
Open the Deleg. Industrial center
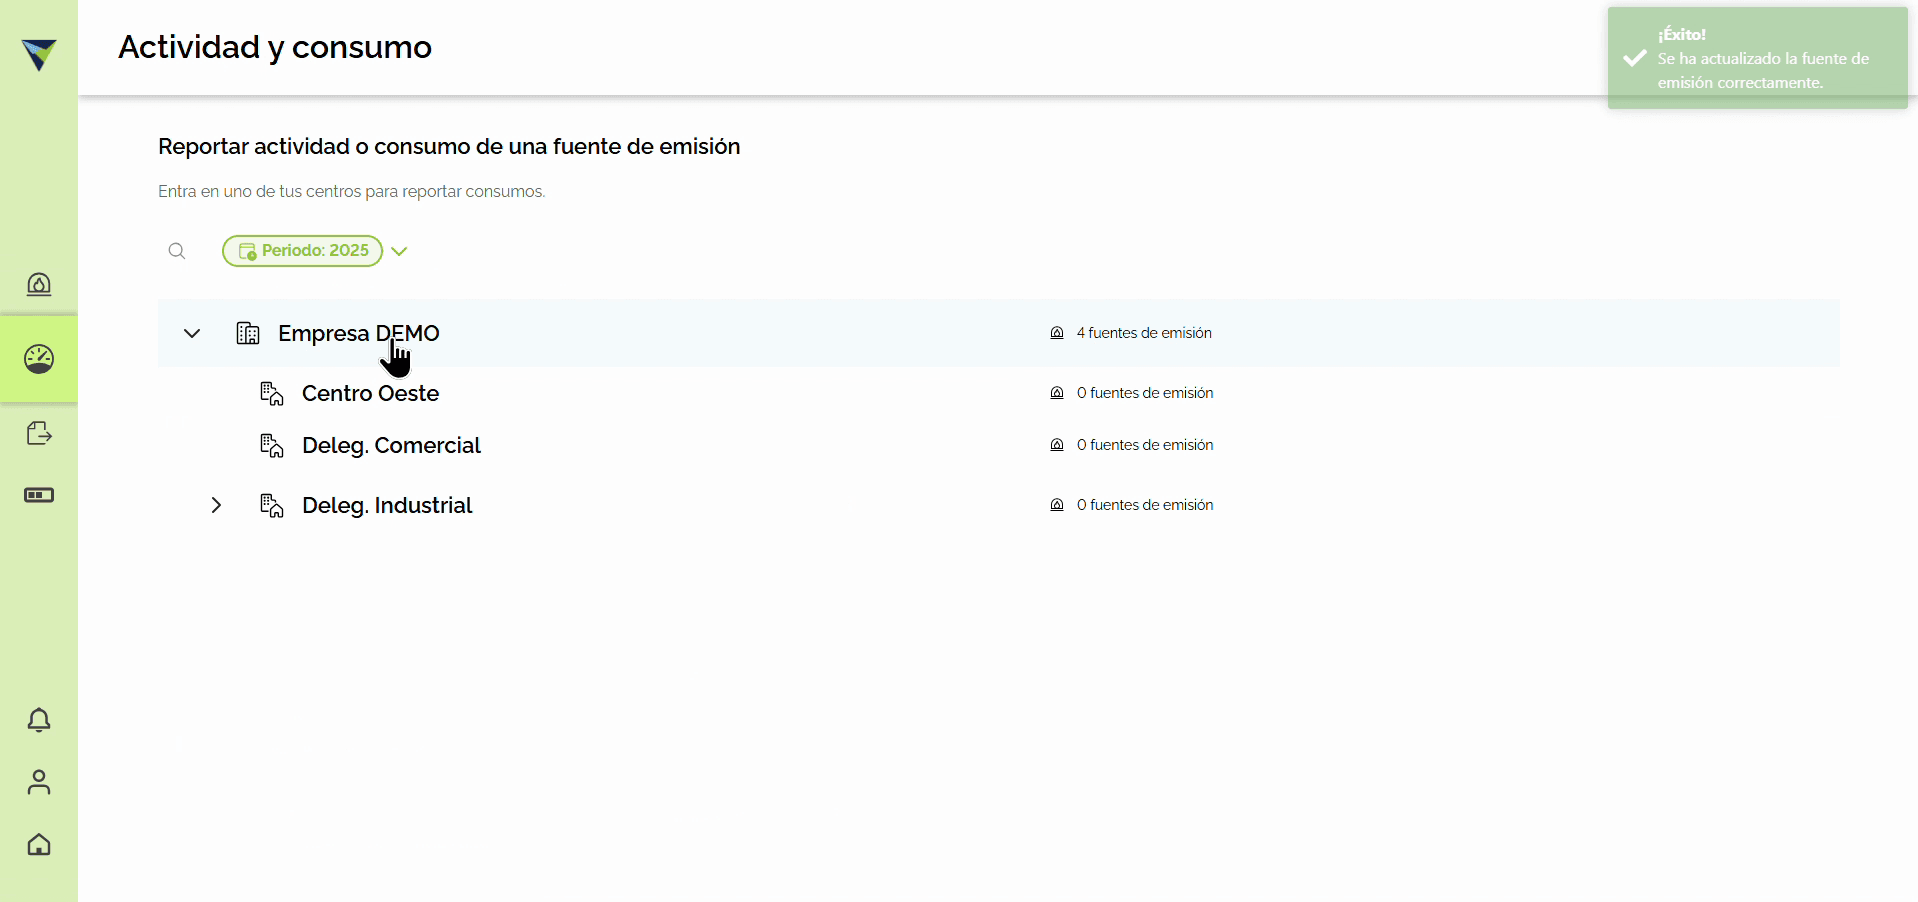(387, 505)
